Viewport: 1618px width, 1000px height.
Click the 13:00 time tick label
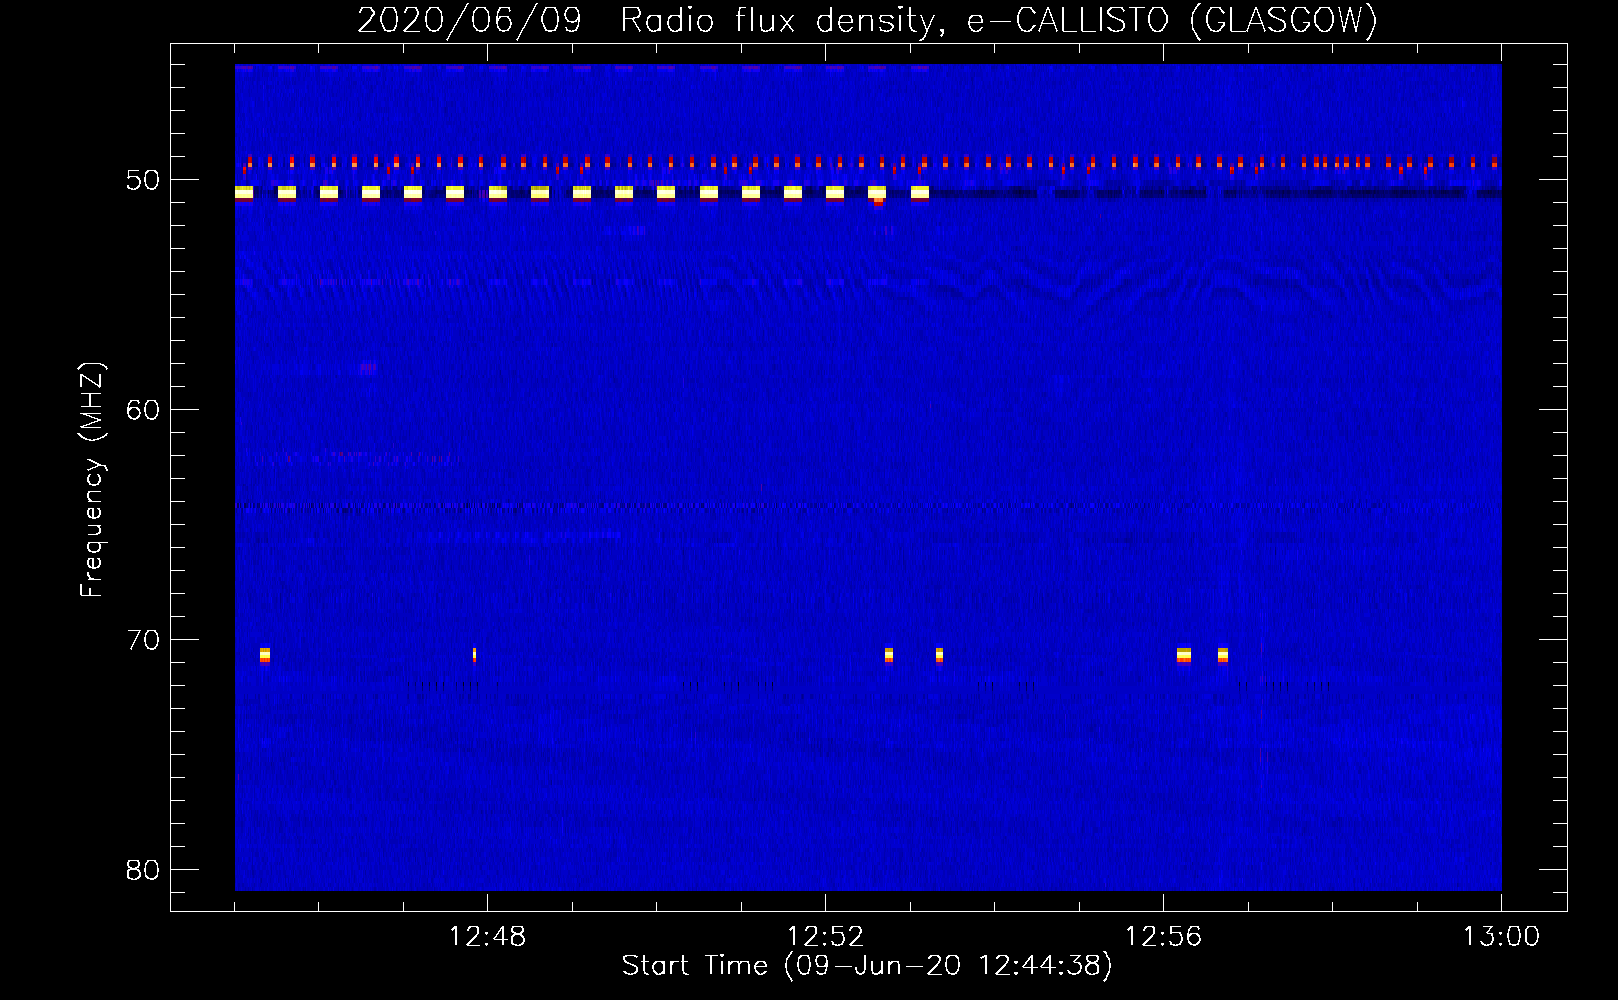tap(1501, 937)
